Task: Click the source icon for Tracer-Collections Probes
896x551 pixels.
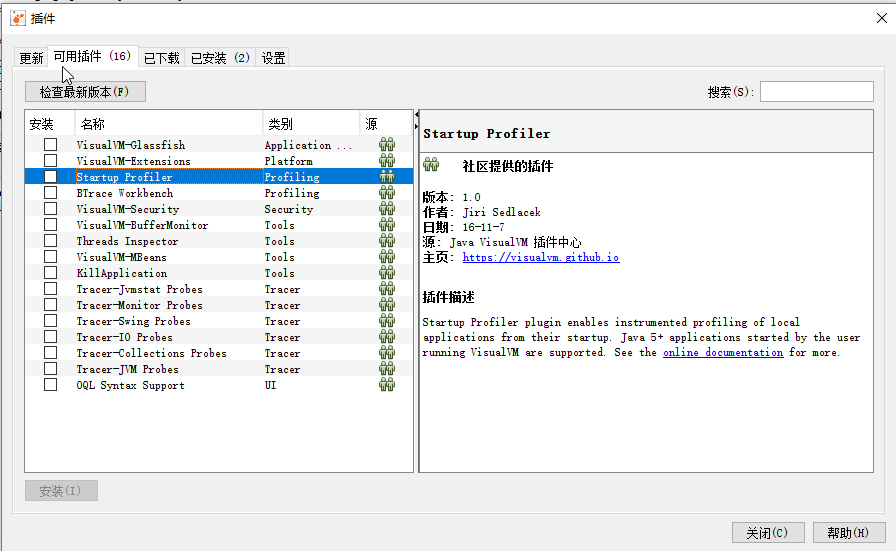Action: tap(387, 353)
